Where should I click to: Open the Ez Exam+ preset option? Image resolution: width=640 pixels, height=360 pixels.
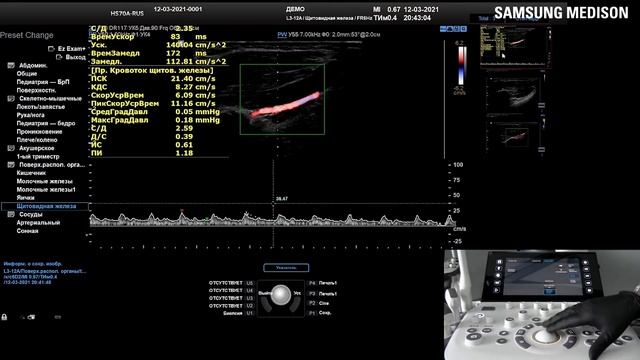point(71,49)
